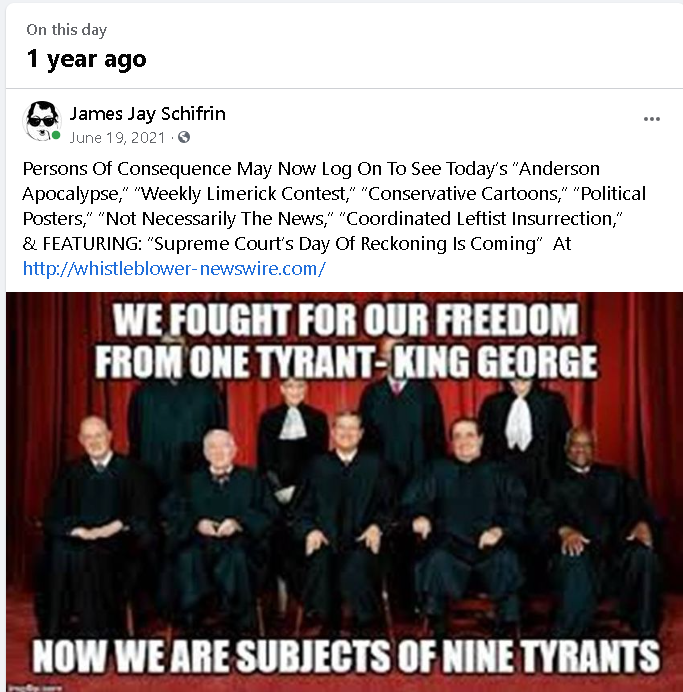Open the Supreme Court meme image

(x=344, y=492)
